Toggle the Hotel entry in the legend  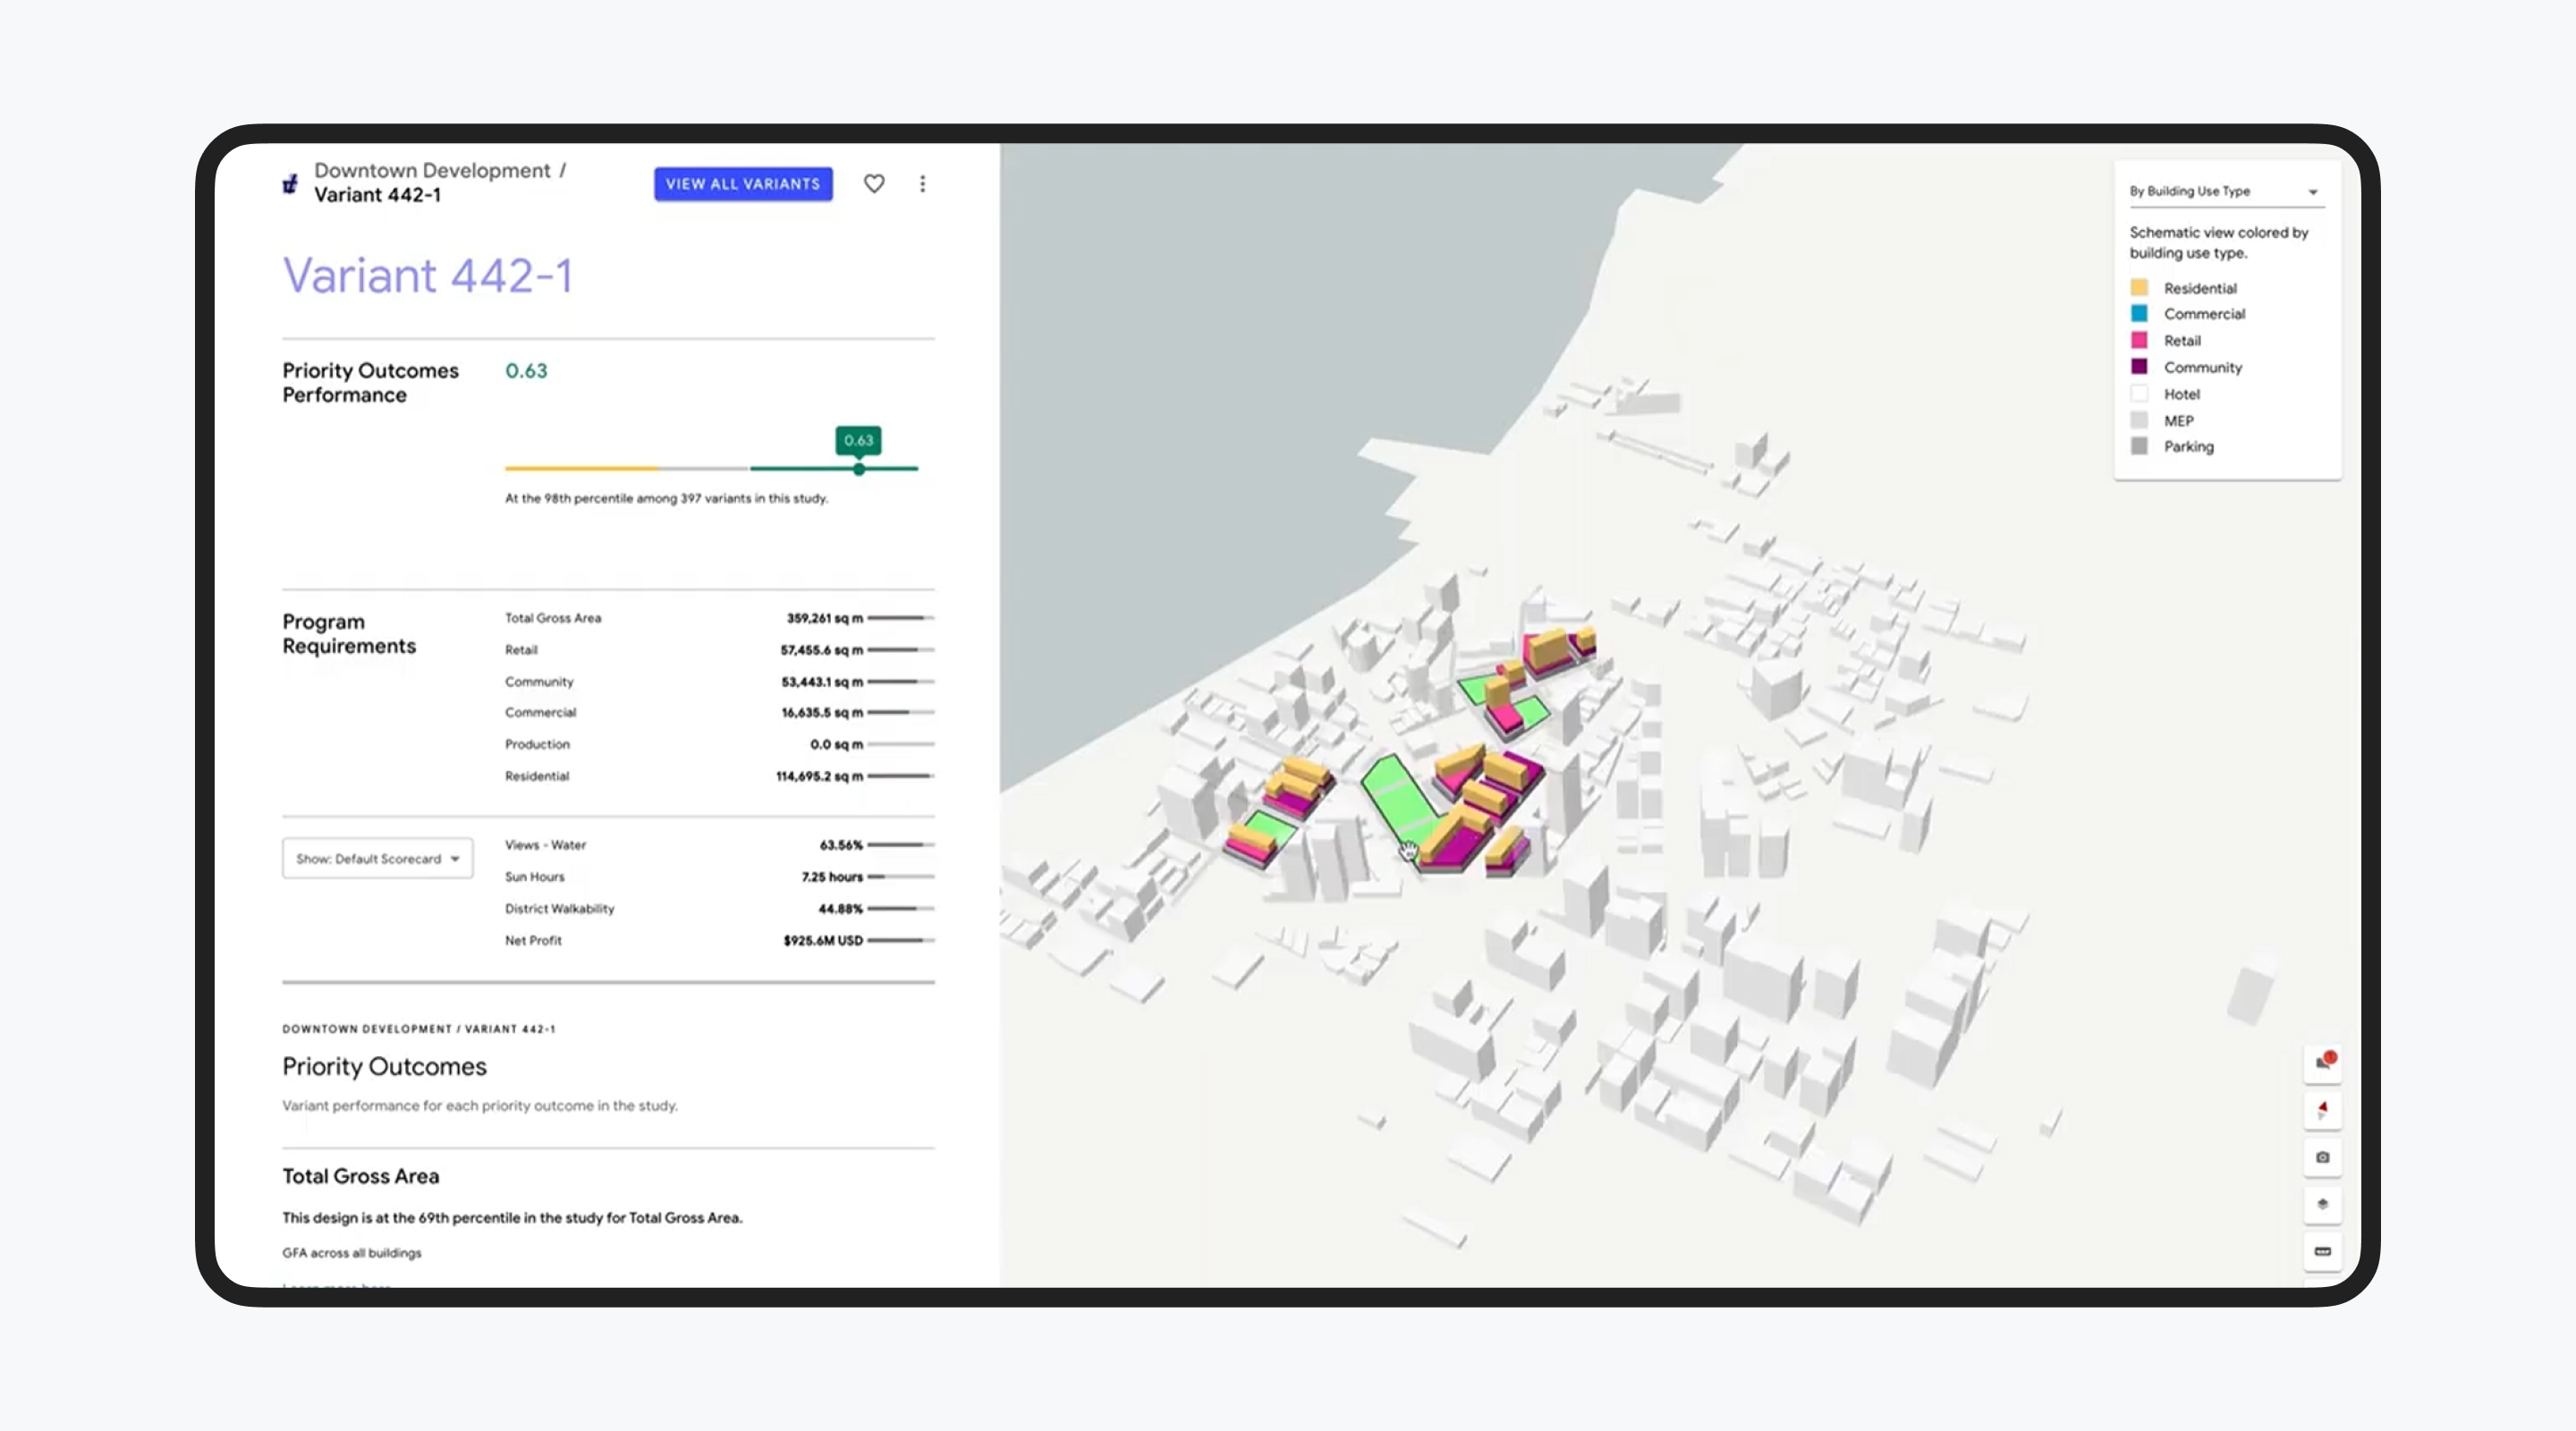coord(2180,393)
